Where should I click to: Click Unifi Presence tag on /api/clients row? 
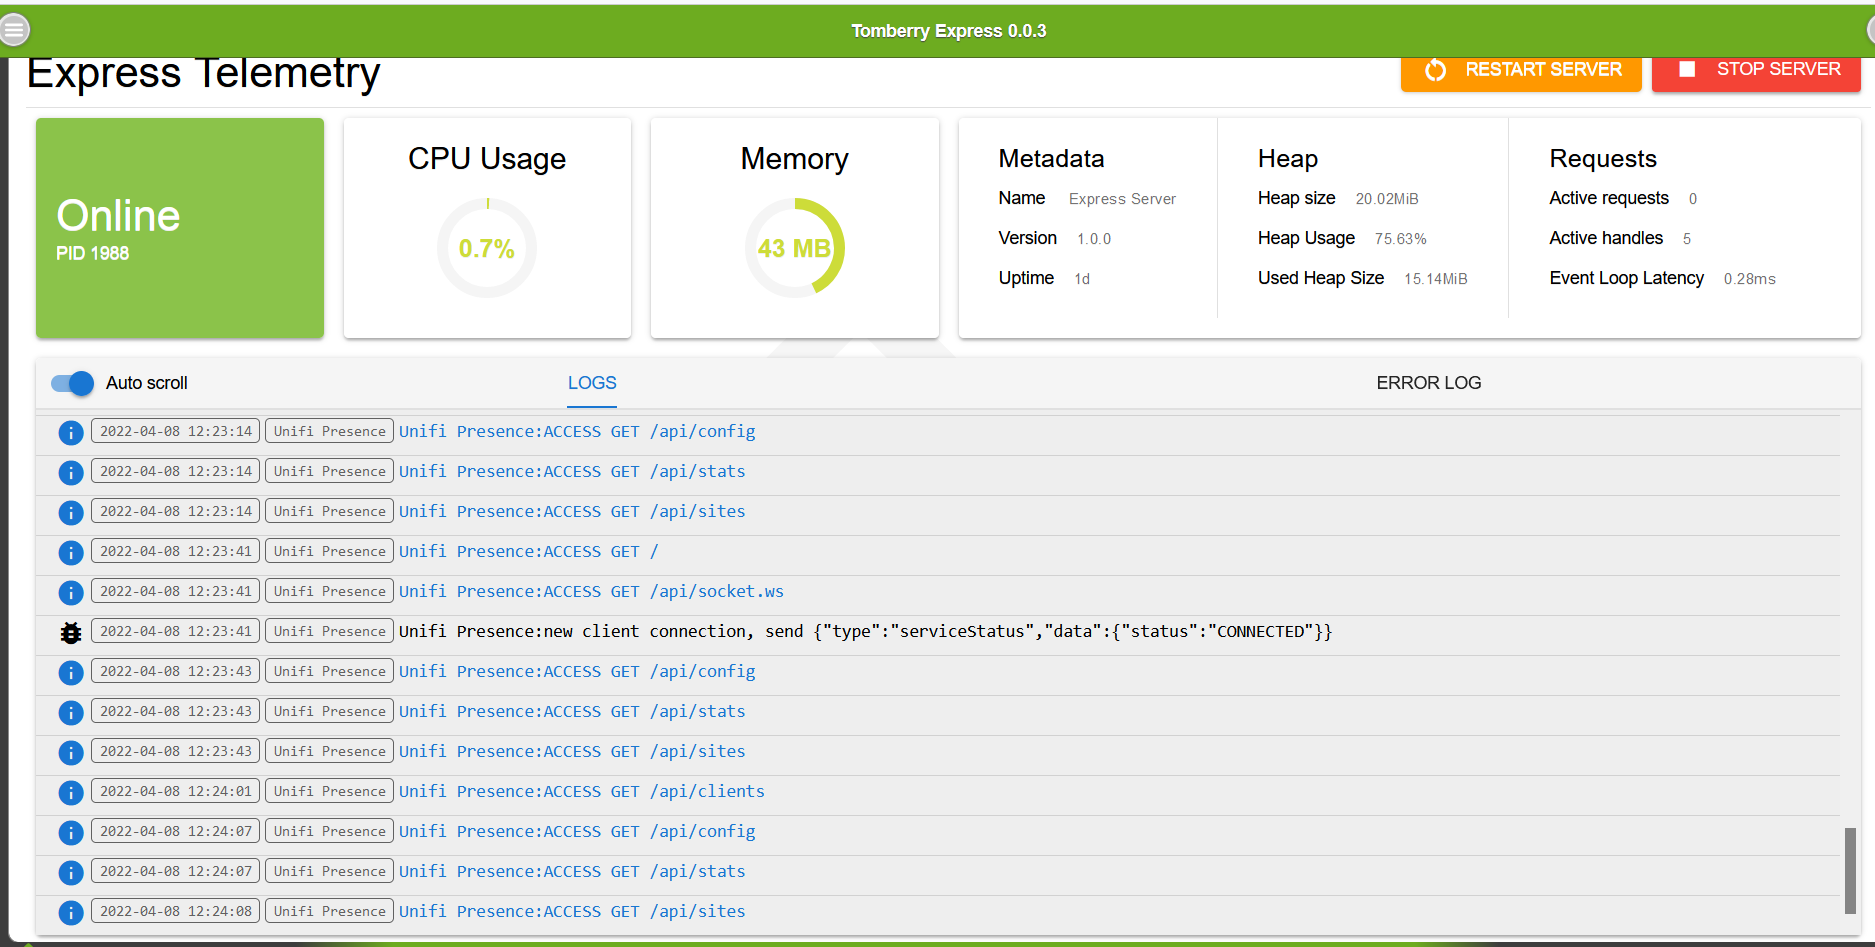coord(329,791)
